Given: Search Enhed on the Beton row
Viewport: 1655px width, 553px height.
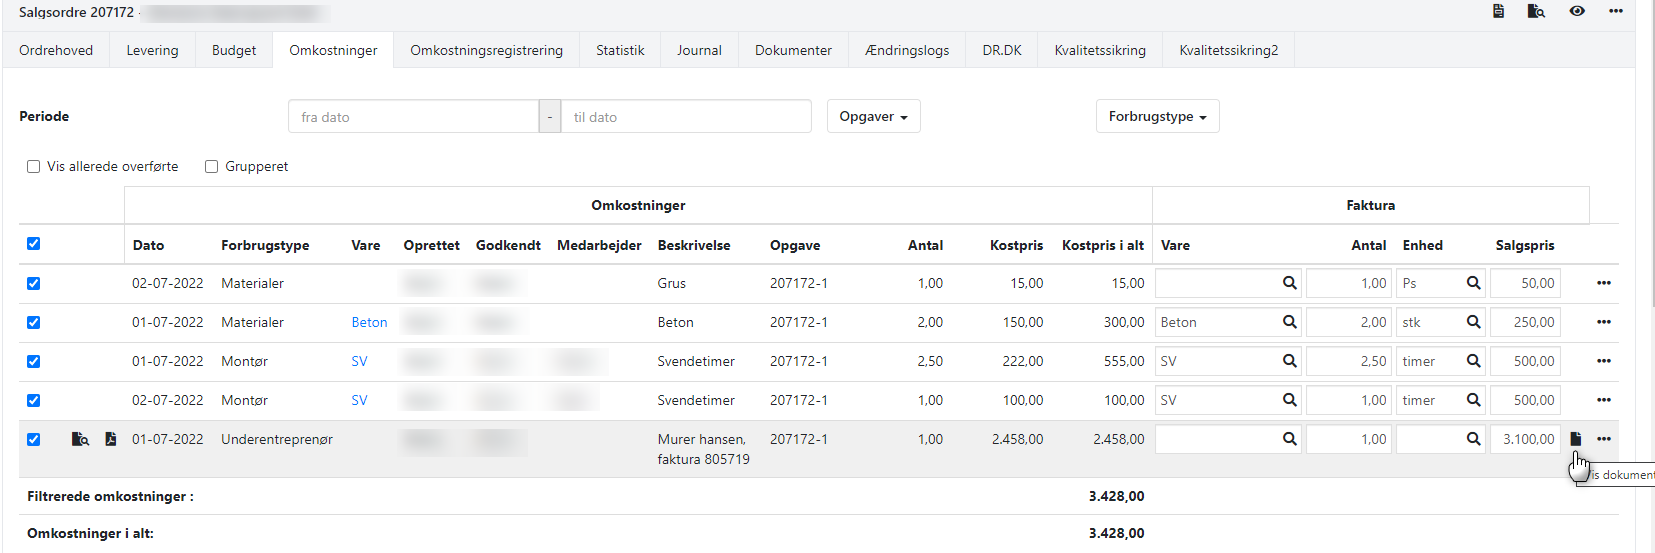Looking at the screenshot, I should [1473, 322].
